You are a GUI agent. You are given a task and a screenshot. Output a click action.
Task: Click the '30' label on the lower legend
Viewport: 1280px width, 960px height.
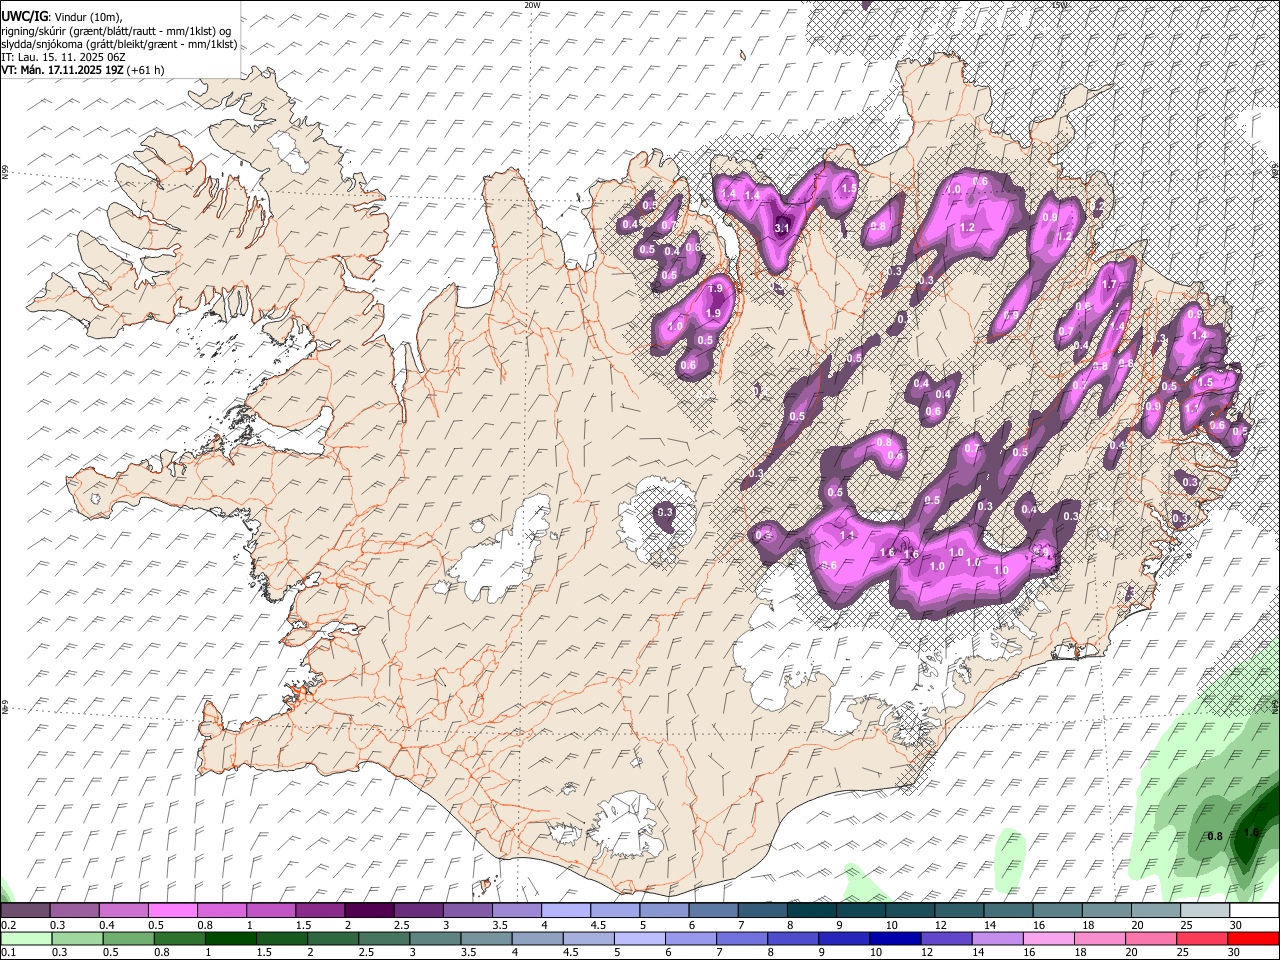[x=1235, y=952]
